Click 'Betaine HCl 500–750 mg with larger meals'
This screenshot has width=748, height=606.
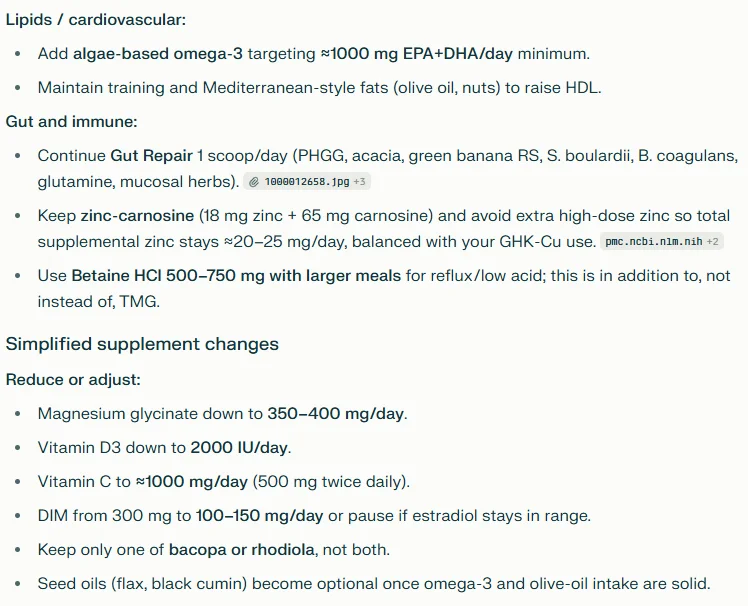[236, 276]
